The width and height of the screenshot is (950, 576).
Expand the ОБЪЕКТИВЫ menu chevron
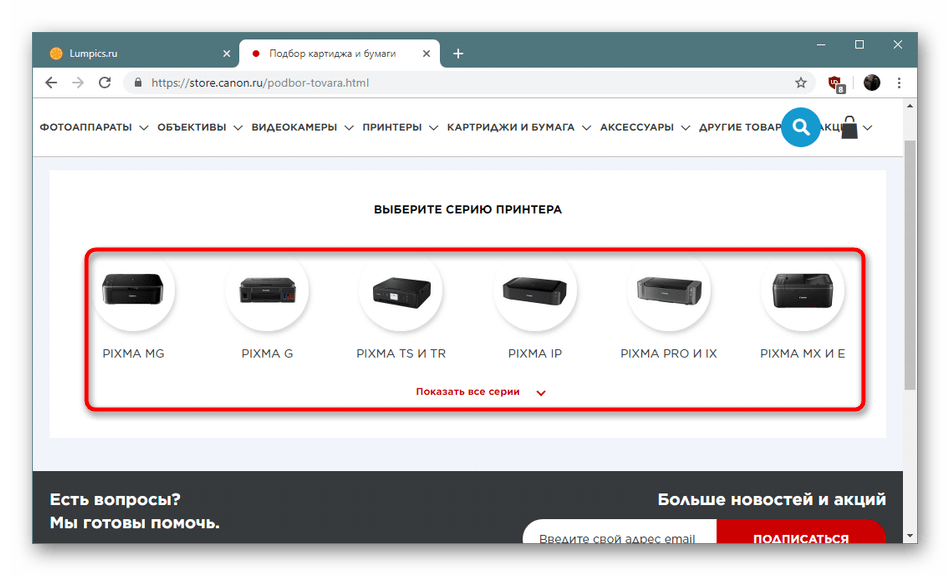click(x=238, y=128)
